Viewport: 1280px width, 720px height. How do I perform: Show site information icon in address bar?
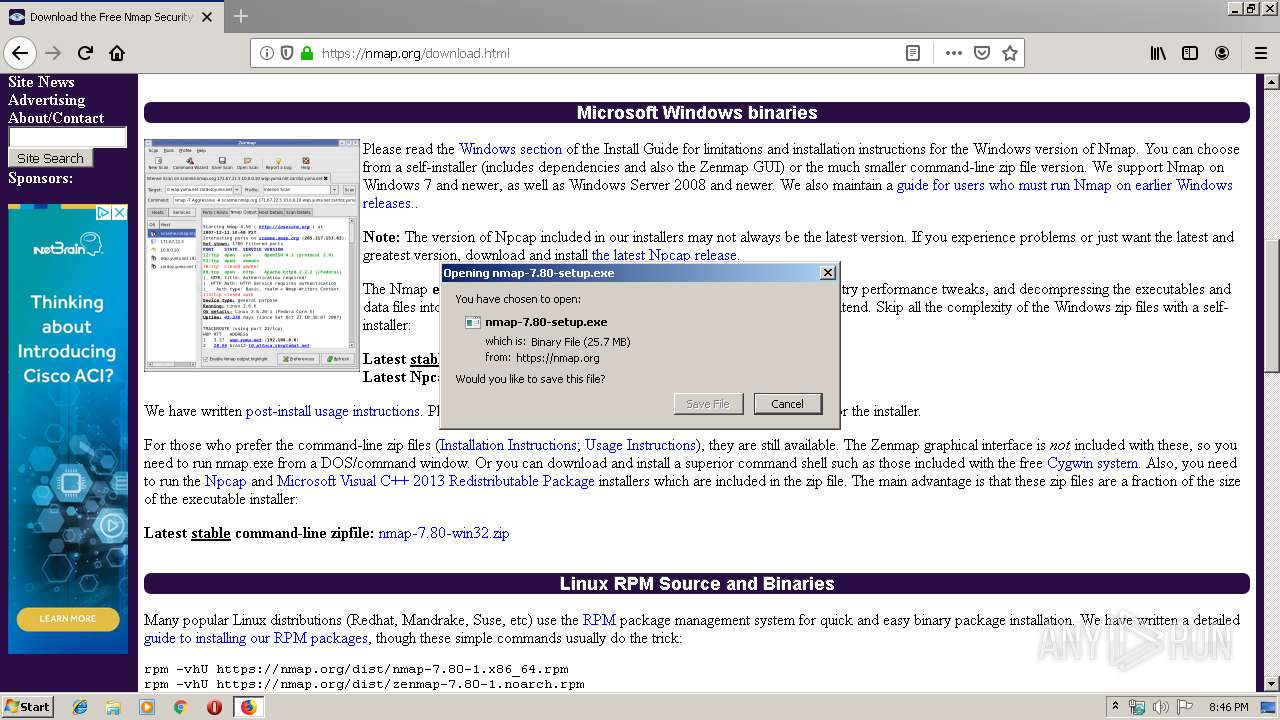267,53
